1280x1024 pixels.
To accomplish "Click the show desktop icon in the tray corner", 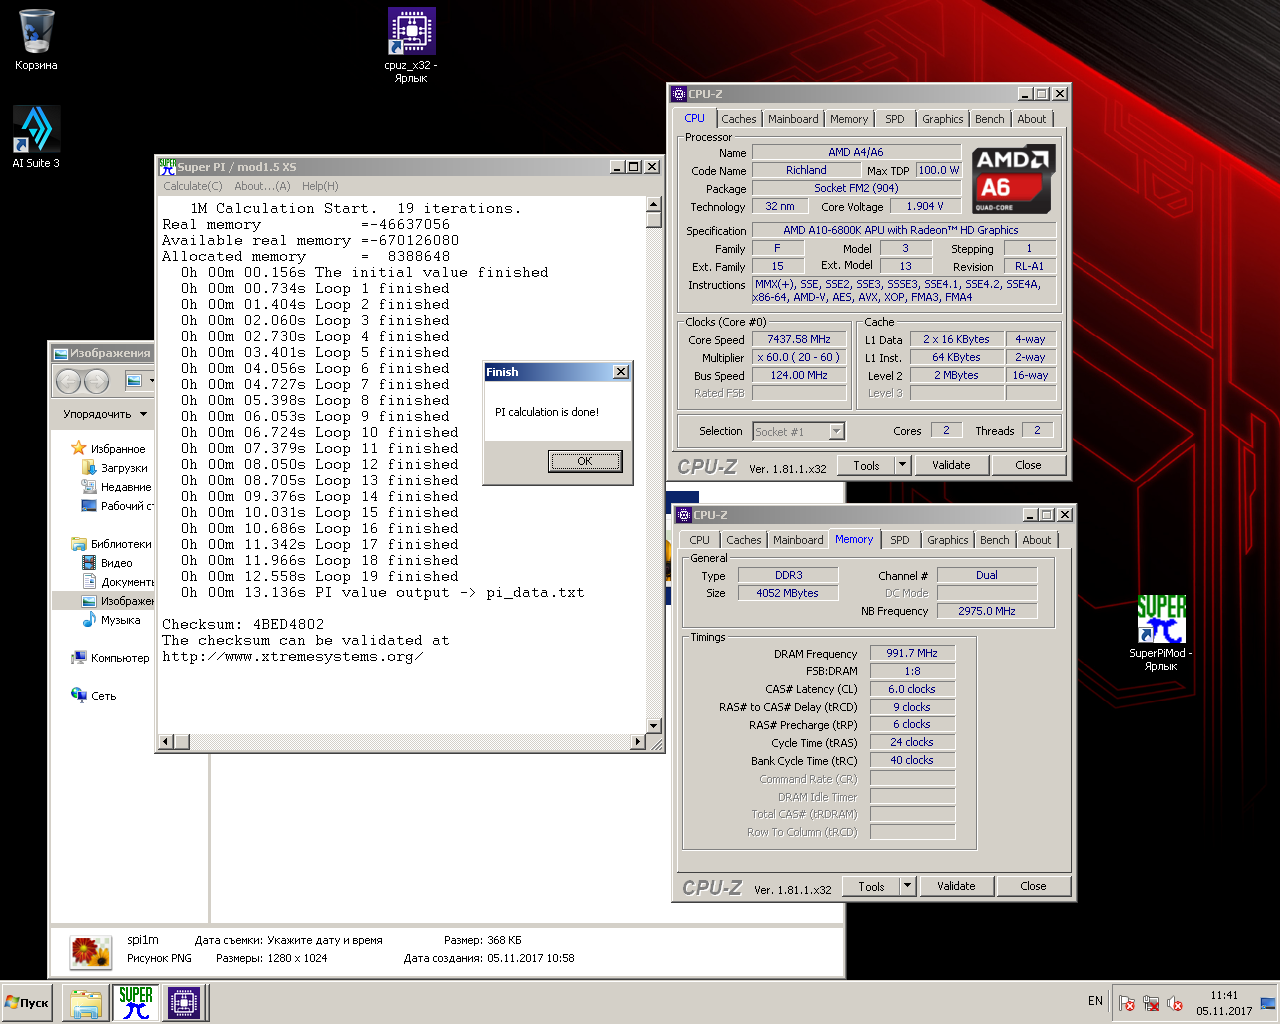I will pos(1268,1002).
